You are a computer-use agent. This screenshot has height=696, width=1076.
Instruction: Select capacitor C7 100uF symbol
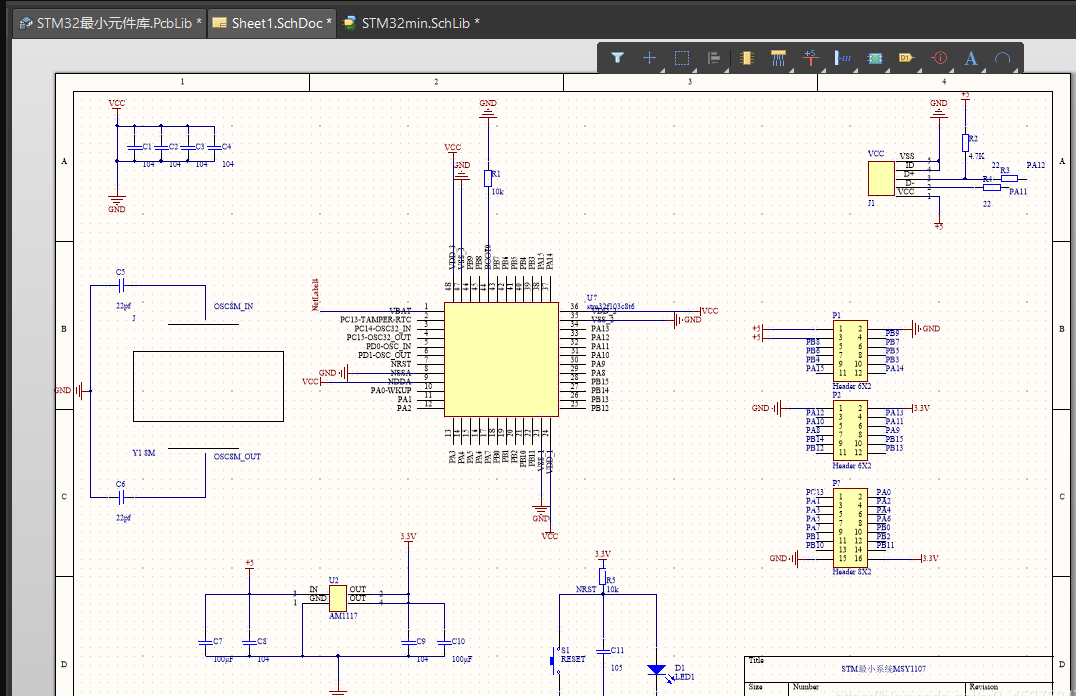click(x=205, y=642)
